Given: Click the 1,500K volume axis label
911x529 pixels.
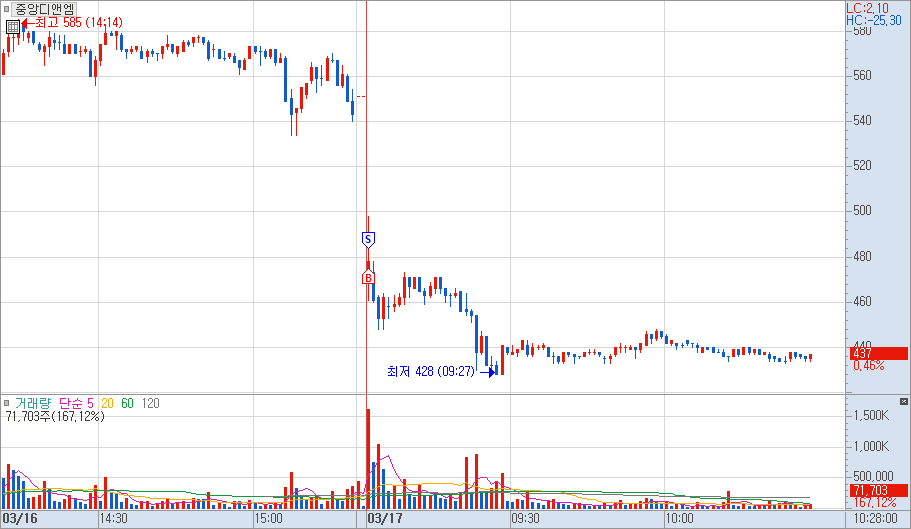Looking at the screenshot, I should (871, 416).
